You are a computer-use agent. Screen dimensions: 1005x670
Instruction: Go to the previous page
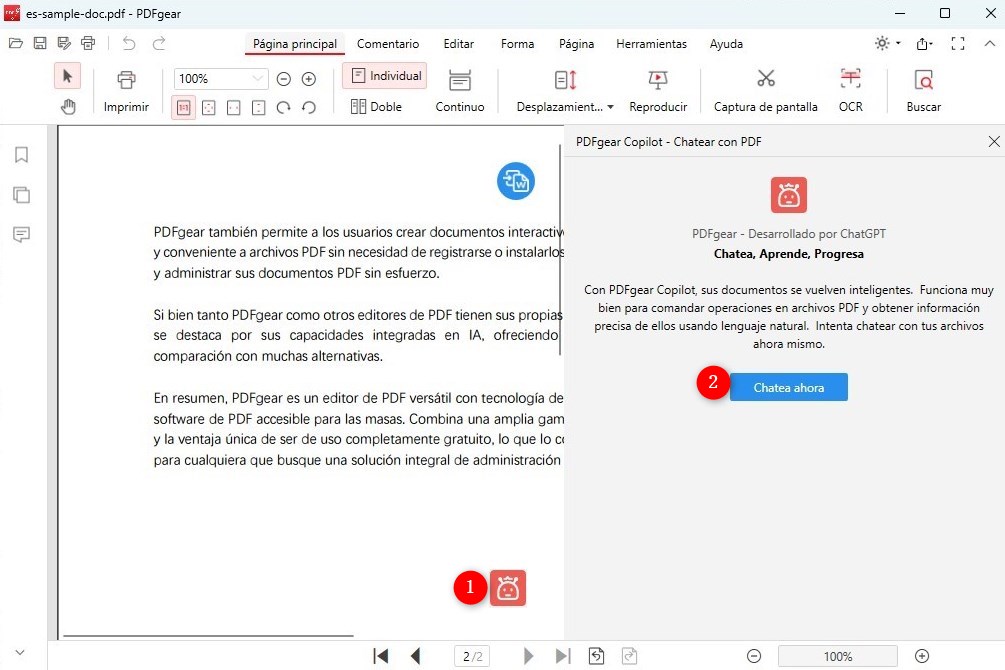point(415,656)
